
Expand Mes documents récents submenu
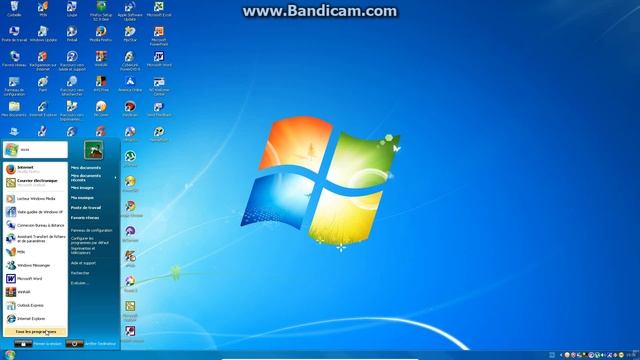tap(93, 178)
